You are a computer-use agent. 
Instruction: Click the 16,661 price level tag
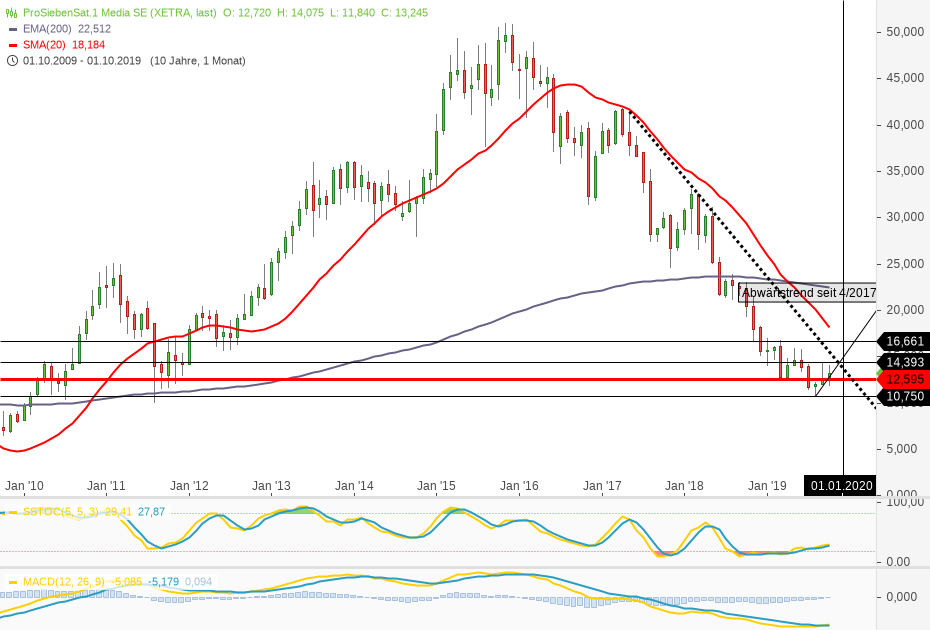click(x=904, y=341)
